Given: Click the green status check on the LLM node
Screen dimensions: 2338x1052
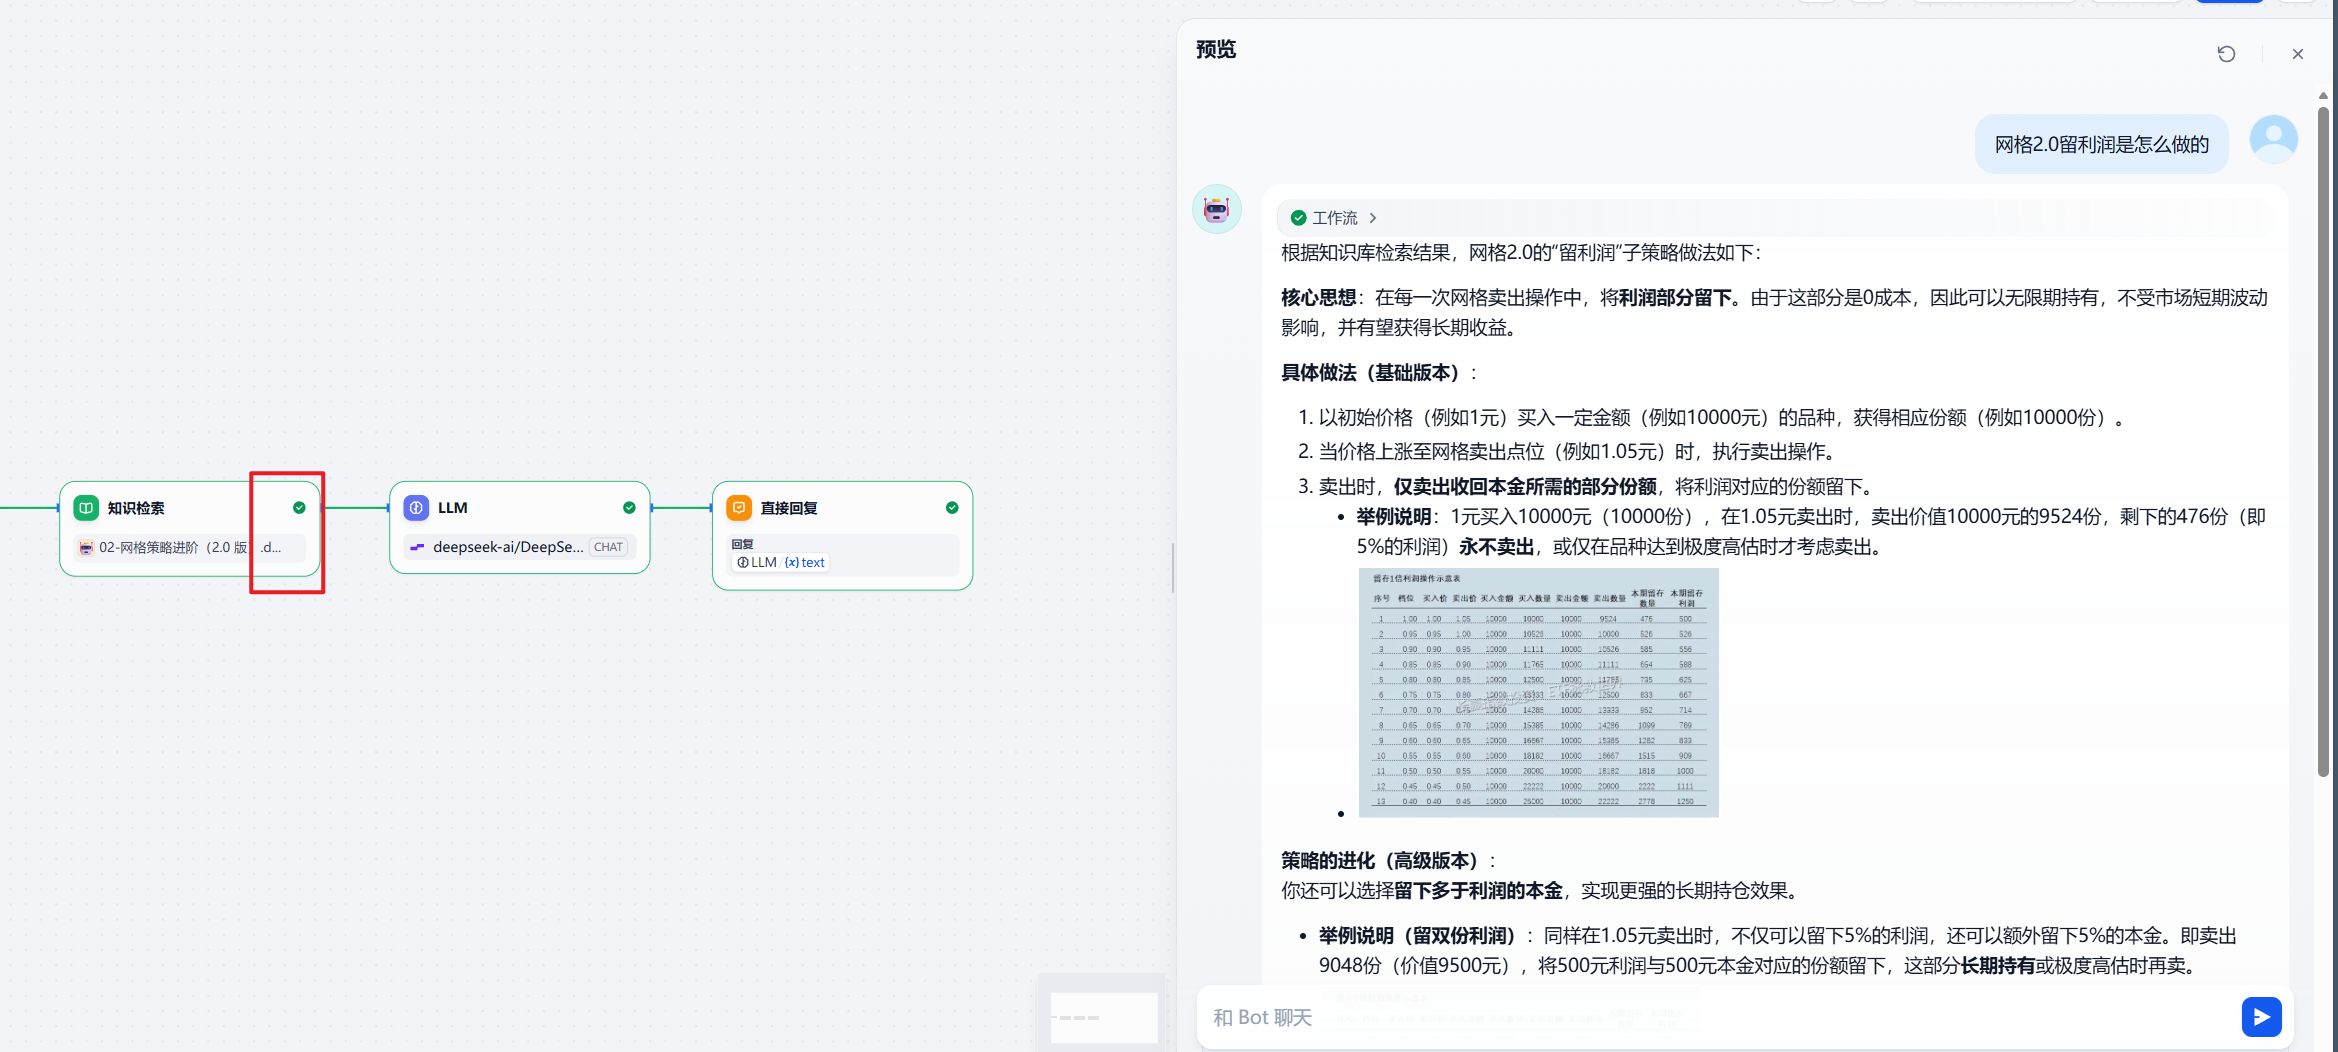Looking at the screenshot, I should click(629, 507).
